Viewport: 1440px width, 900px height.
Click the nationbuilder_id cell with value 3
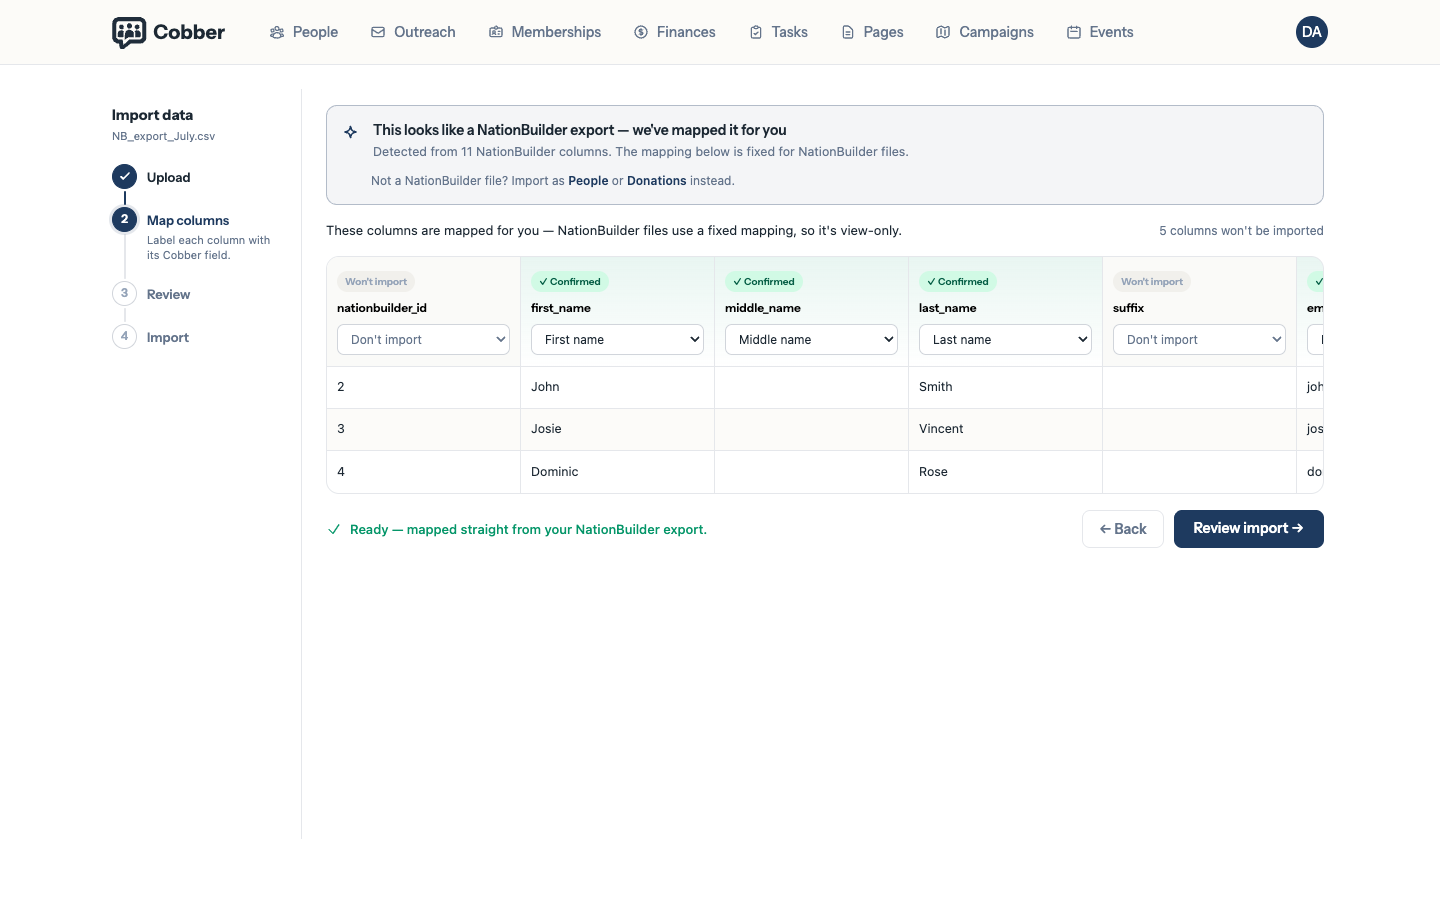click(423, 429)
